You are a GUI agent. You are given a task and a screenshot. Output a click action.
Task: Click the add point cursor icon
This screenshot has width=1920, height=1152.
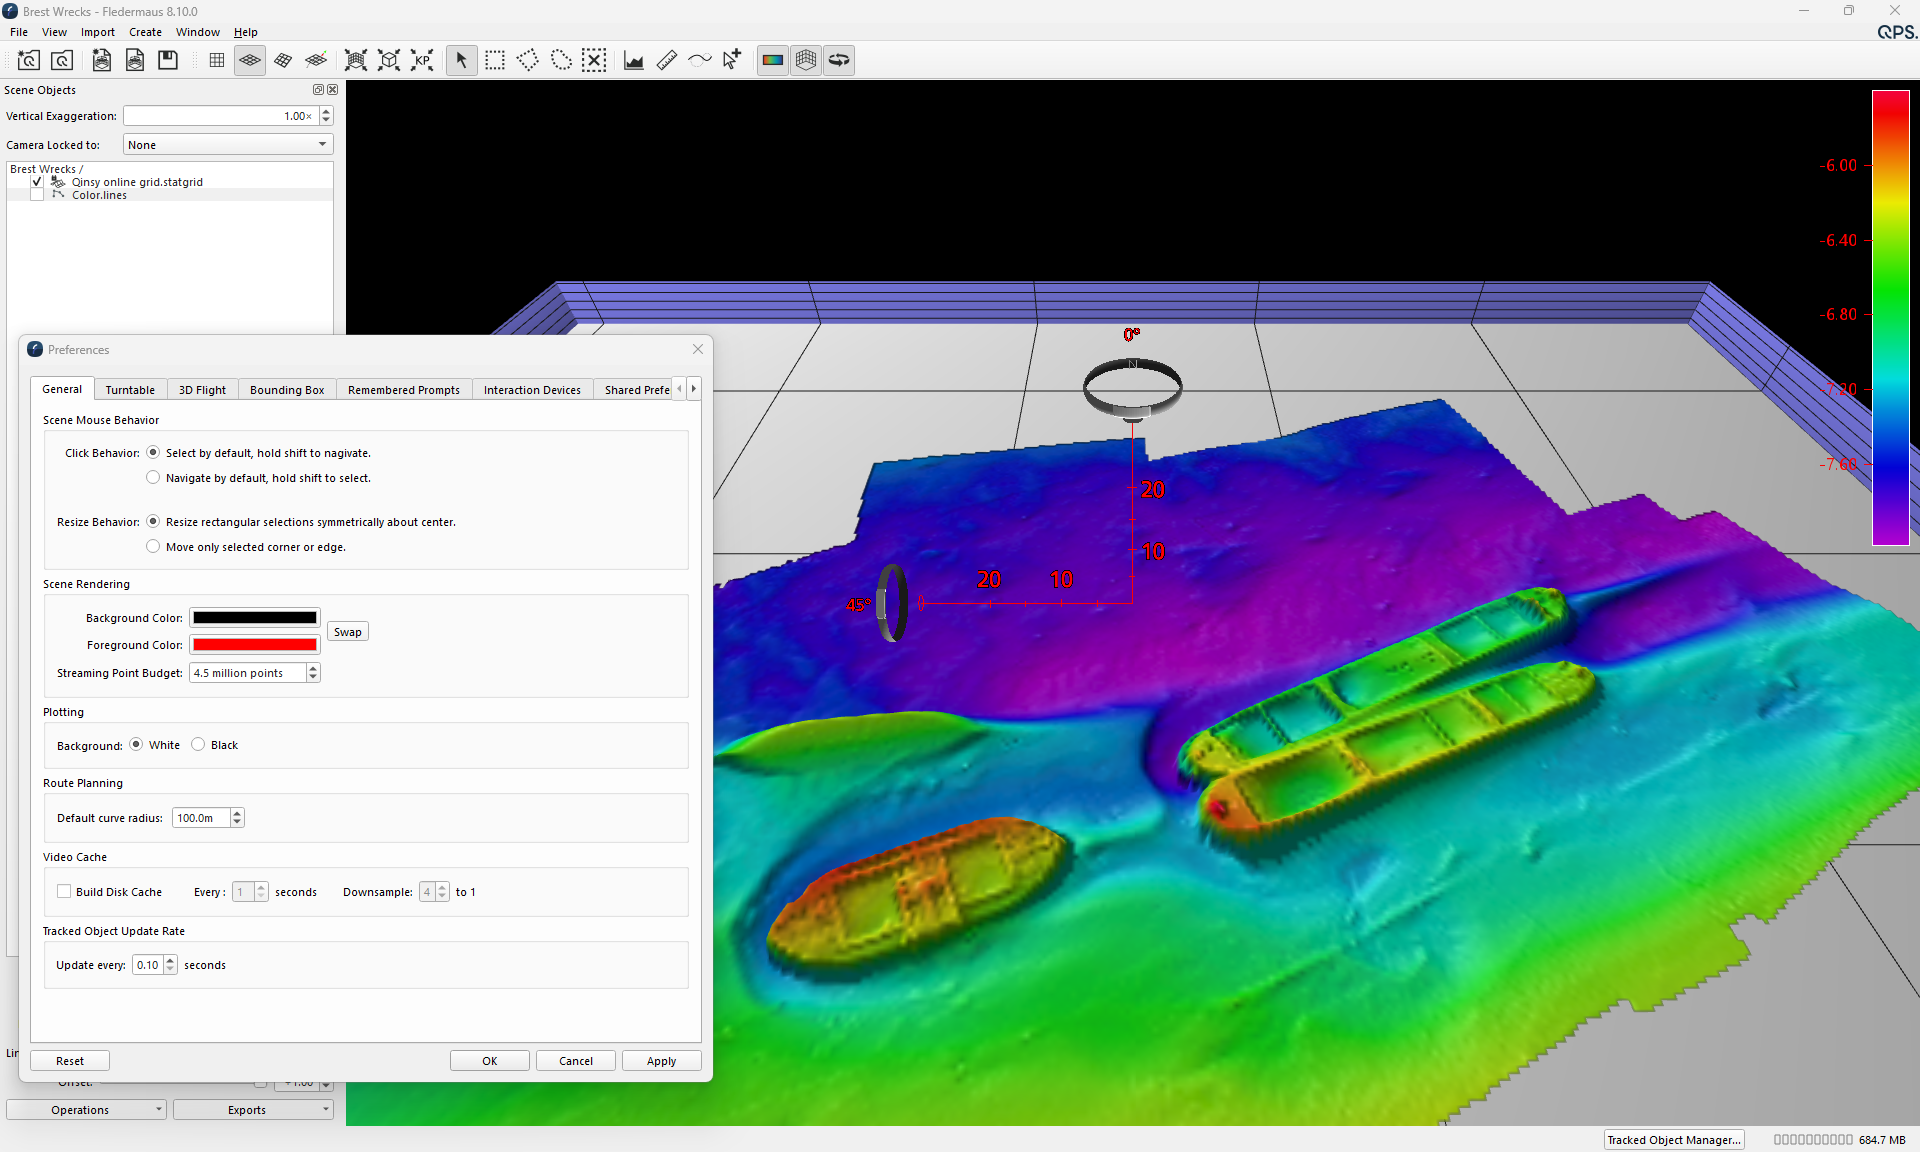point(733,60)
